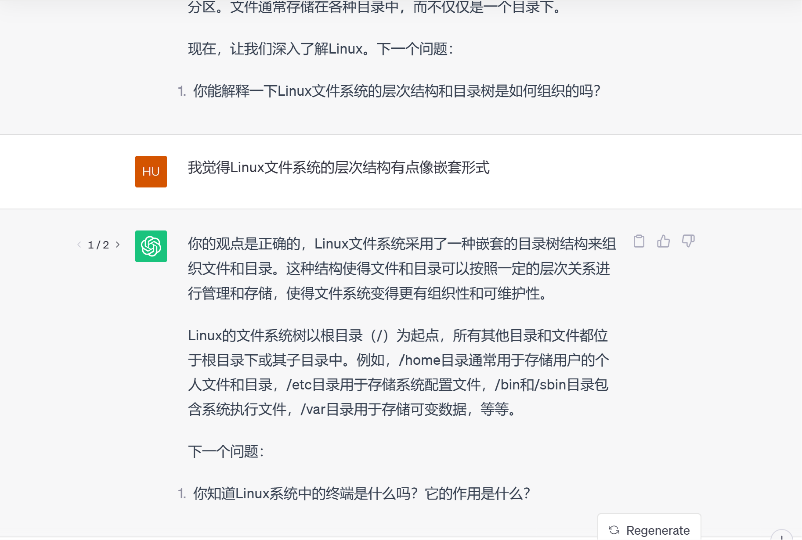Image resolution: width=802 pixels, height=540 pixels.
Task: Click the user message about 嵌套形式
Action: click(x=338, y=168)
